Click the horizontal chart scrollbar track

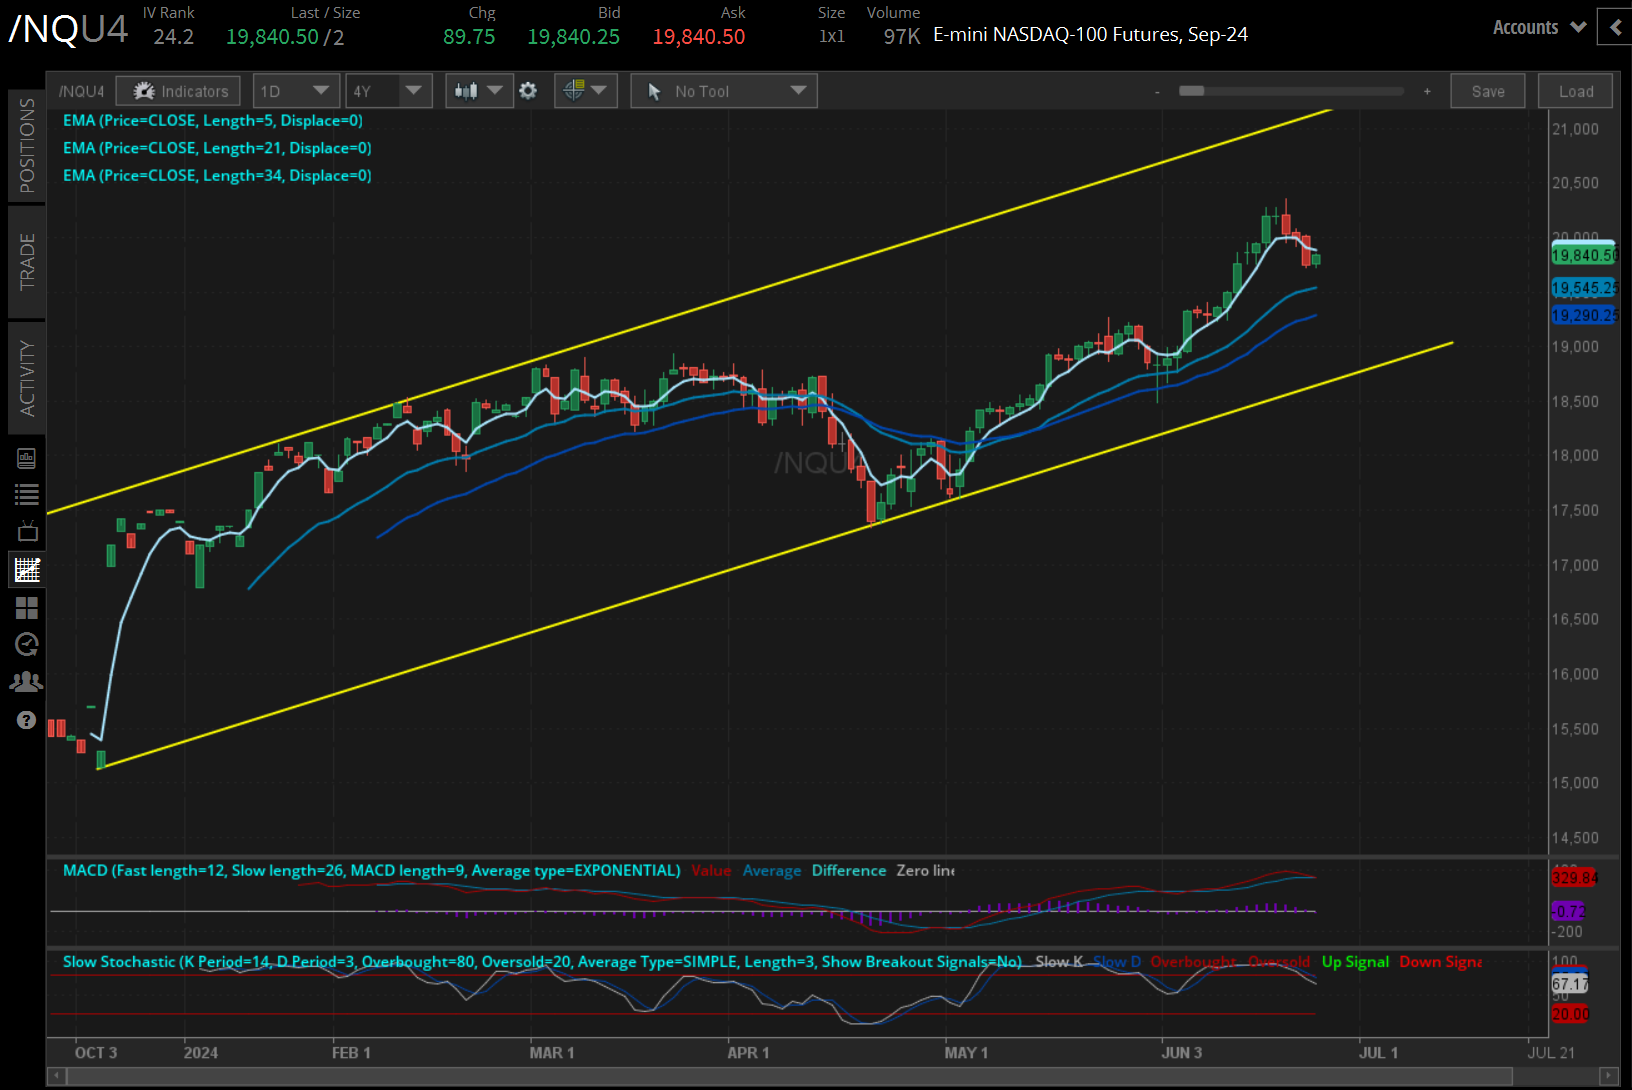tap(790, 1076)
